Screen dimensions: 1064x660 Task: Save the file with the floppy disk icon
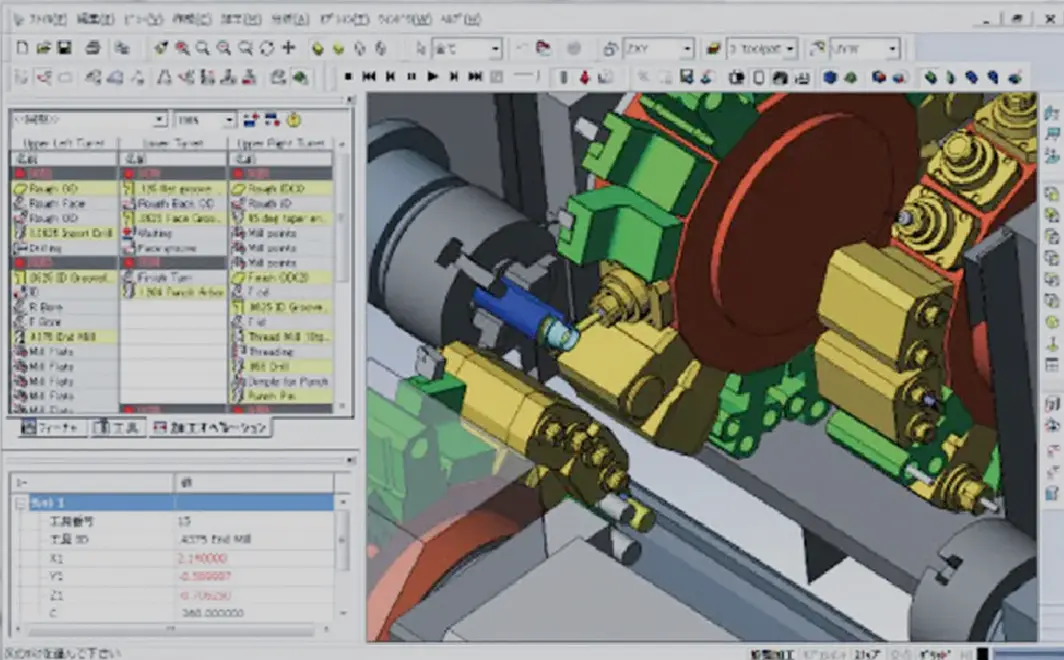pos(64,48)
